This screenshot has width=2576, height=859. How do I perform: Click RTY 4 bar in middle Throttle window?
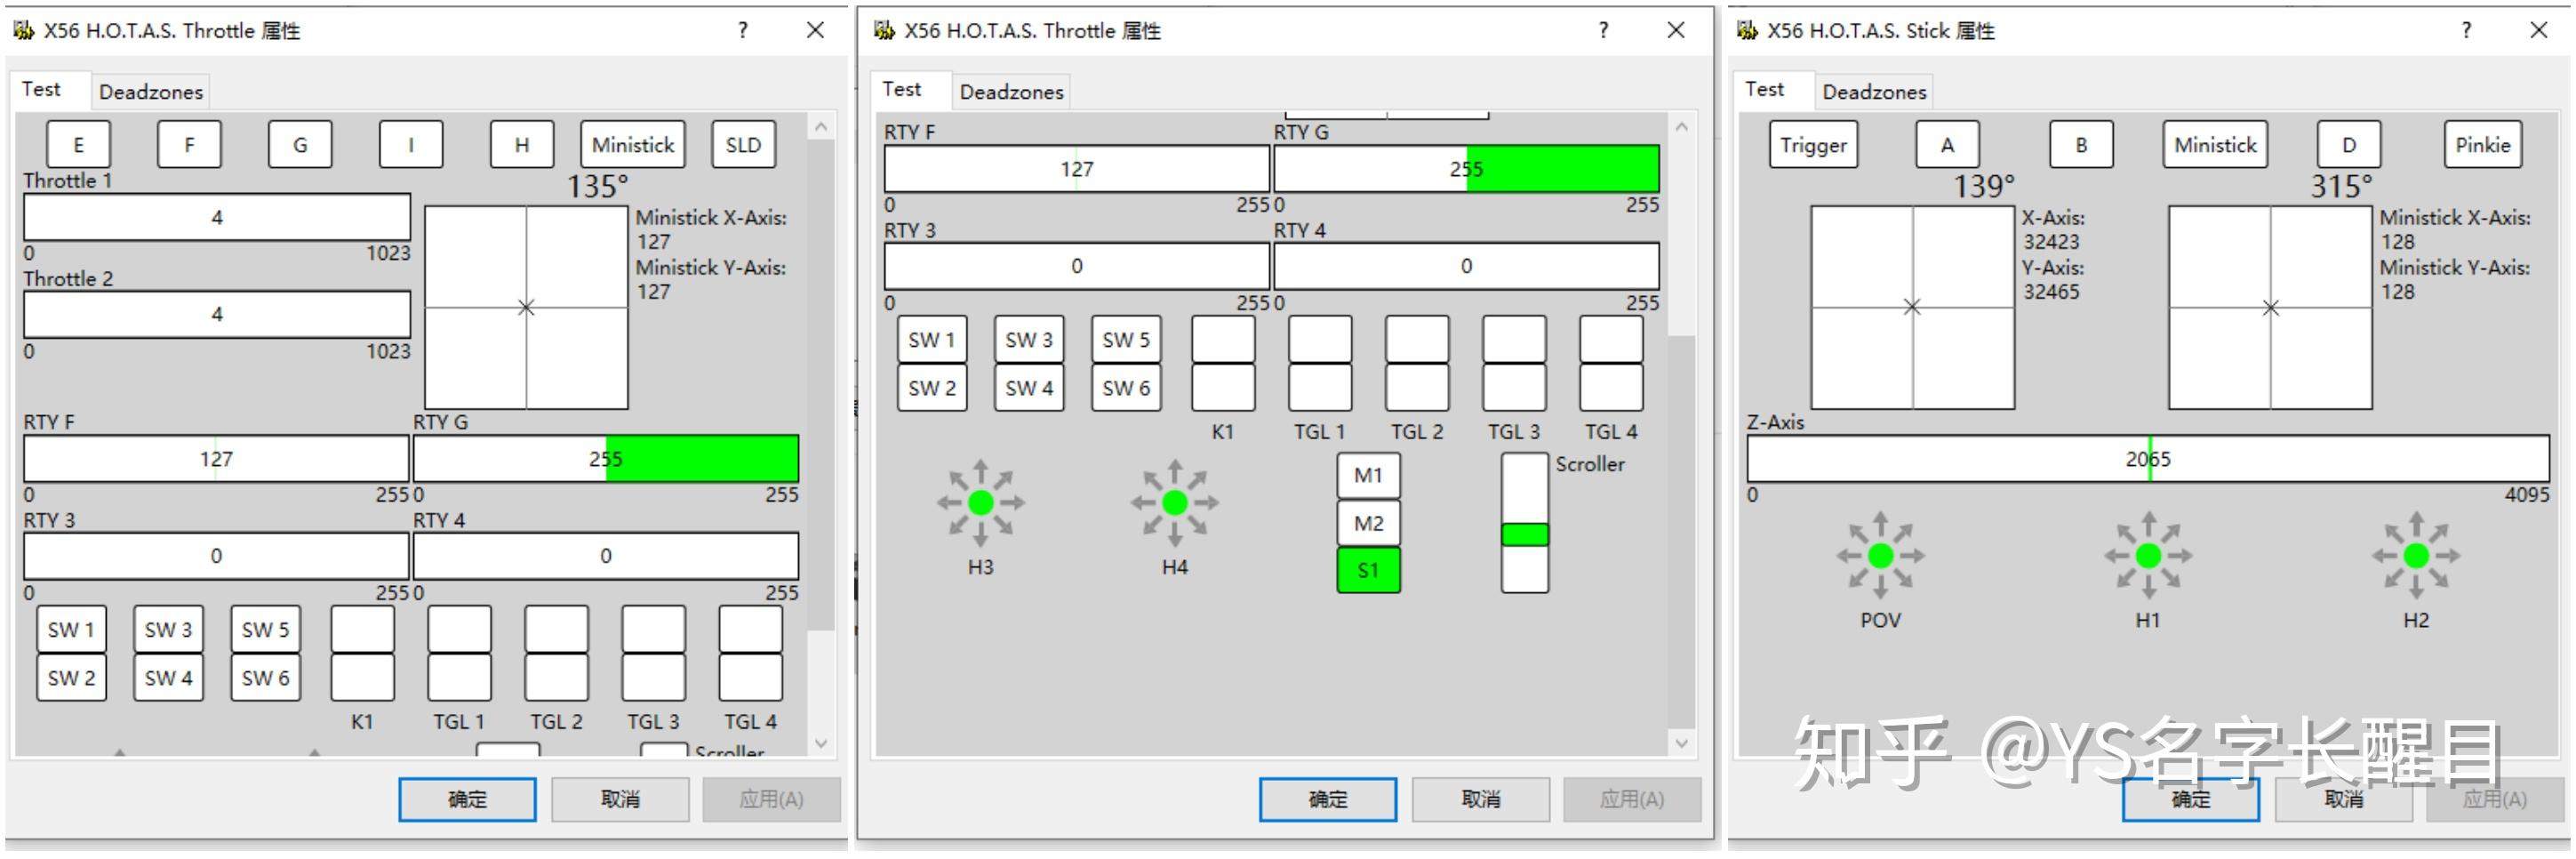click(x=1466, y=266)
